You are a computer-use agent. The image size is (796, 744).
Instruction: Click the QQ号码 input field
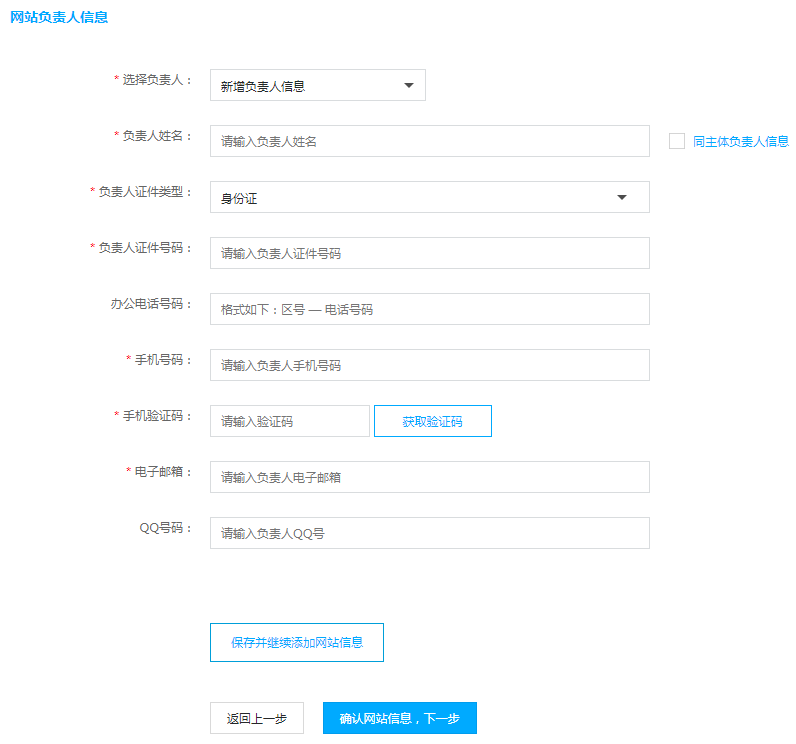(429, 533)
